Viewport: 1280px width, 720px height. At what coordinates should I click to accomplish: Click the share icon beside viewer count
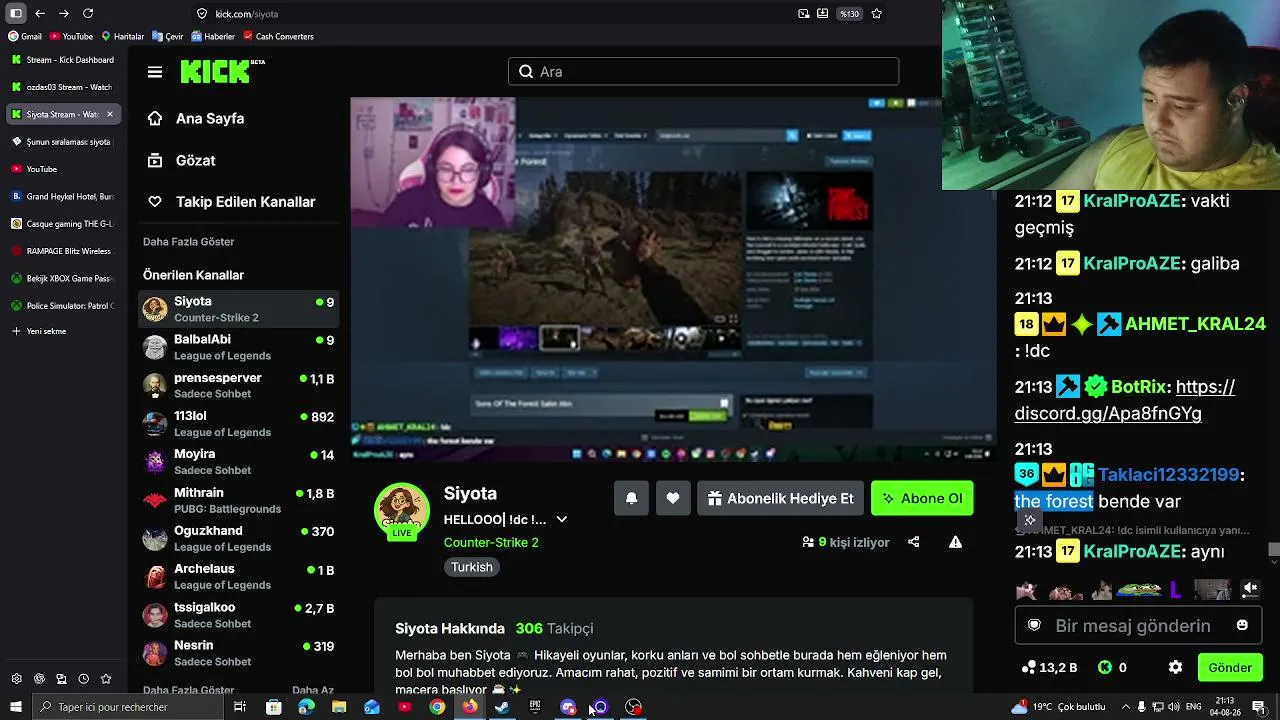tap(913, 542)
